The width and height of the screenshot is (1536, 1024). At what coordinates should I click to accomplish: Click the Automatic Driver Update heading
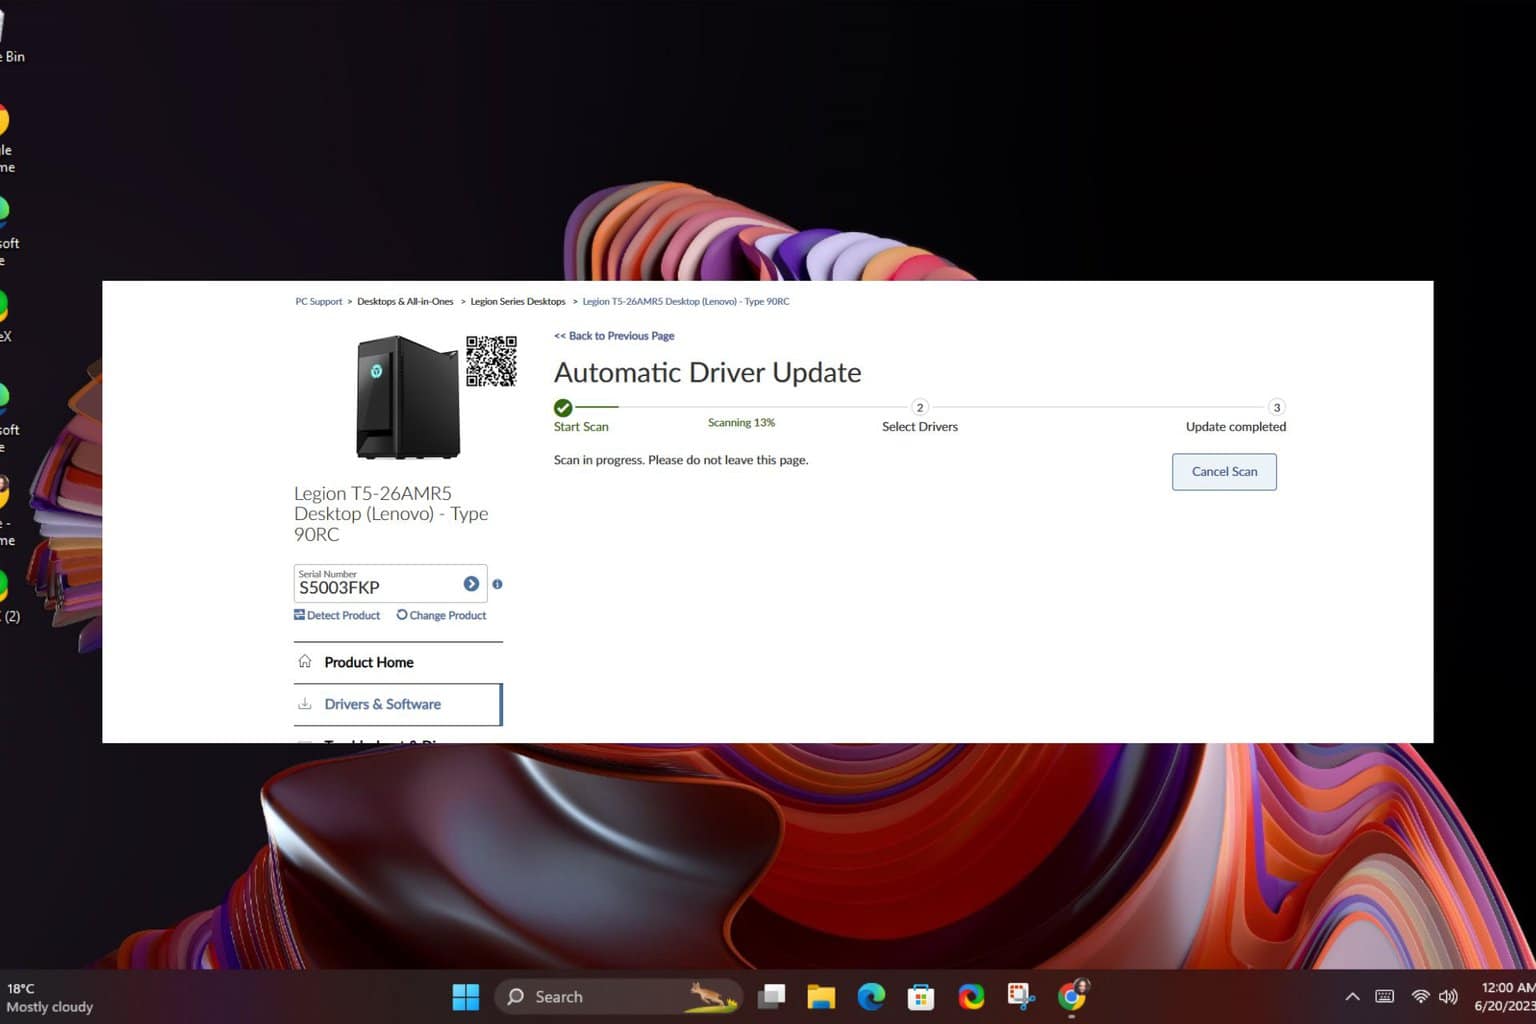click(x=707, y=372)
